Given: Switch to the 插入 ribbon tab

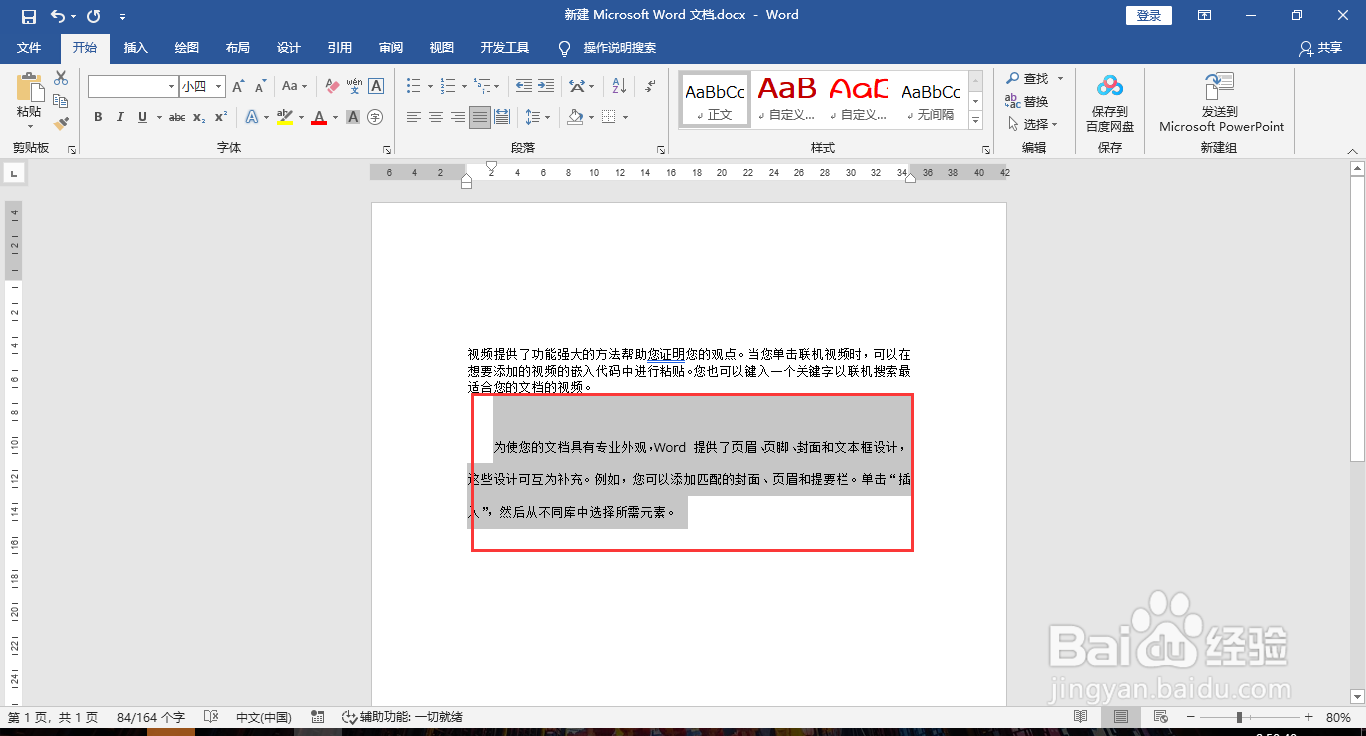Looking at the screenshot, I should pos(135,47).
